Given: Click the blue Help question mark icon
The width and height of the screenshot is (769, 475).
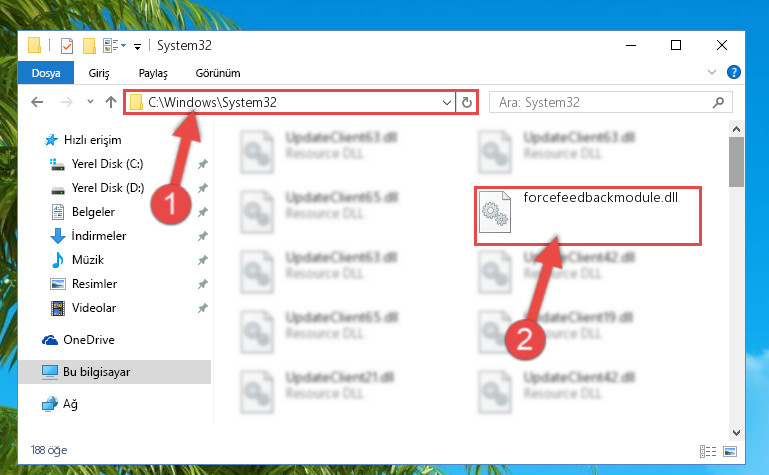Looking at the screenshot, I should (x=734, y=72).
